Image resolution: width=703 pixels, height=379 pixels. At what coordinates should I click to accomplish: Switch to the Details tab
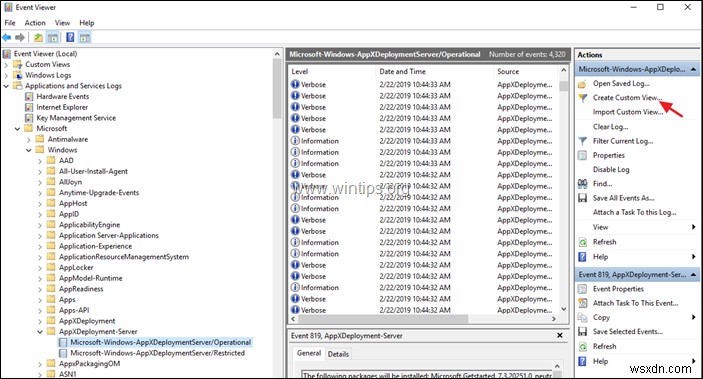coord(338,354)
